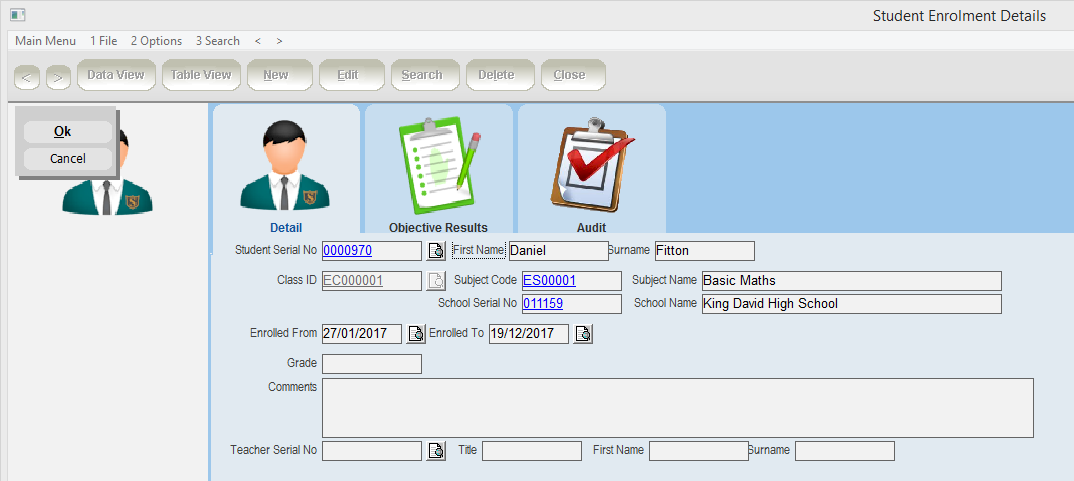Click lookup icon beside Student Serial No
1074x481 pixels.
pos(436,251)
